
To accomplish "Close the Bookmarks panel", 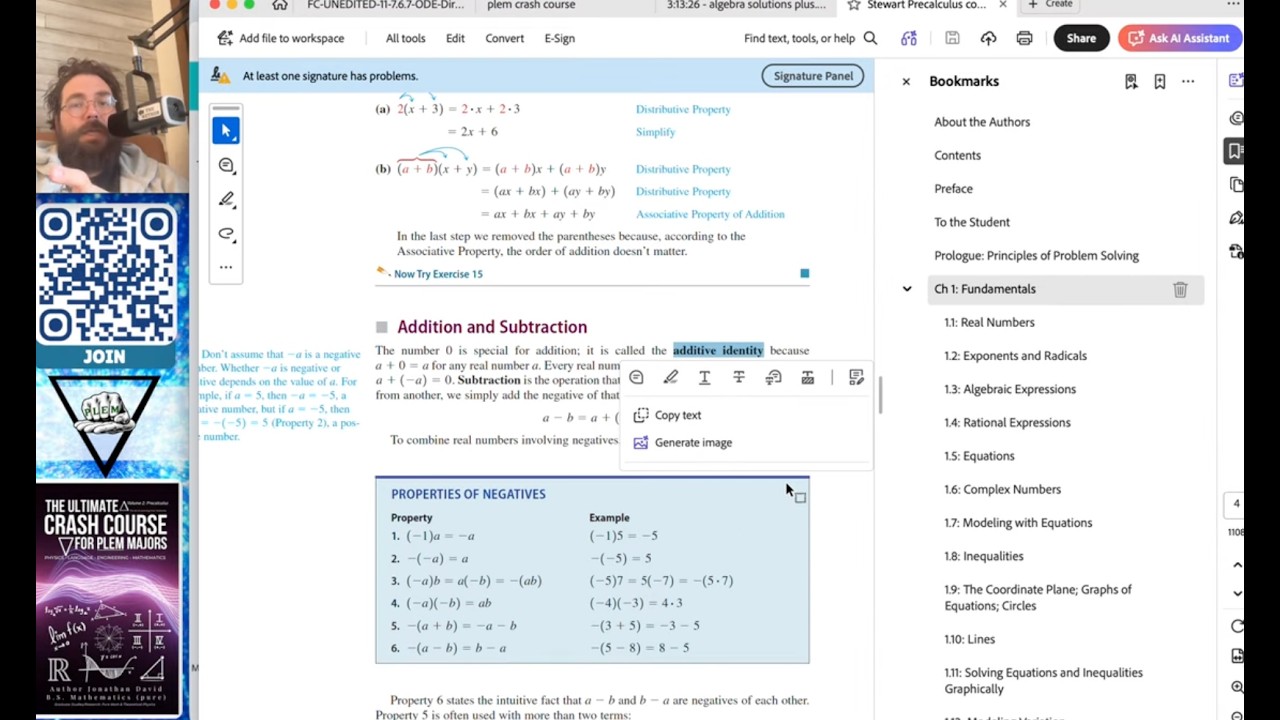I will 906,82.
